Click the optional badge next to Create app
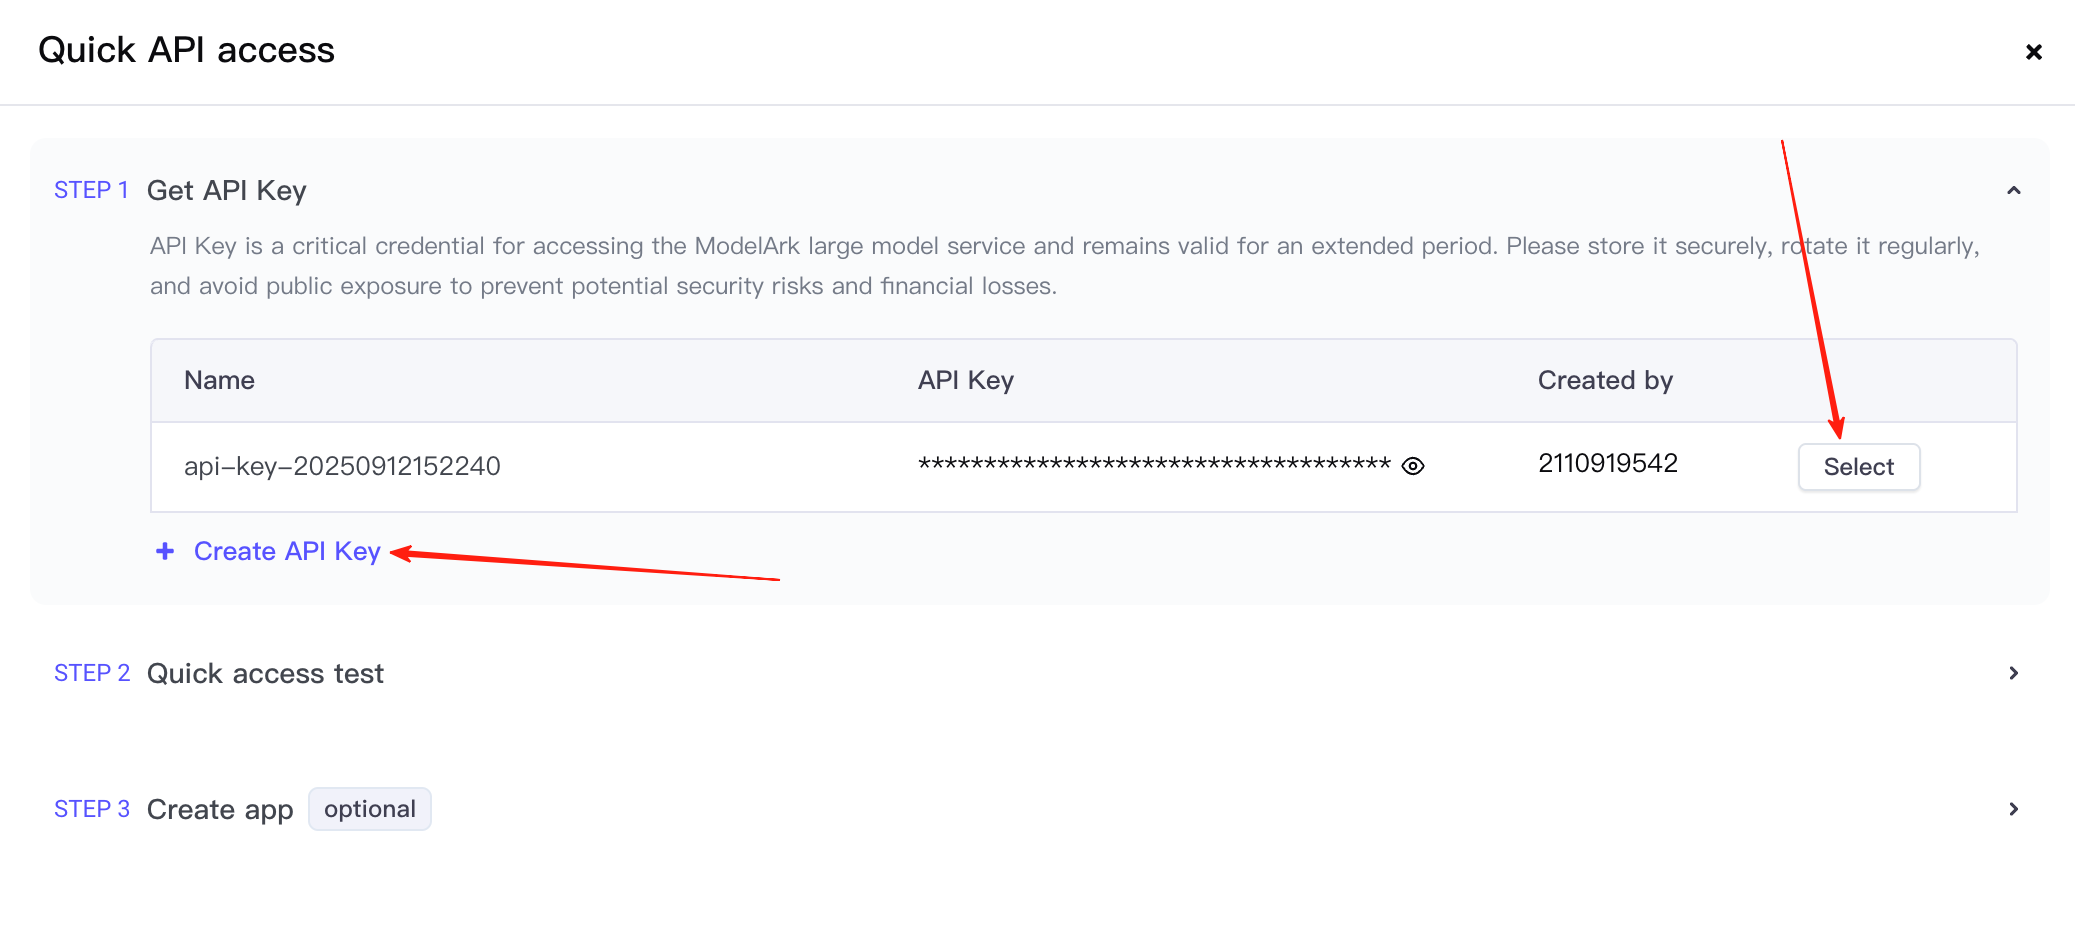Image resolution: width=2076 pixels, height=934 pixels. tap(370, 809)
